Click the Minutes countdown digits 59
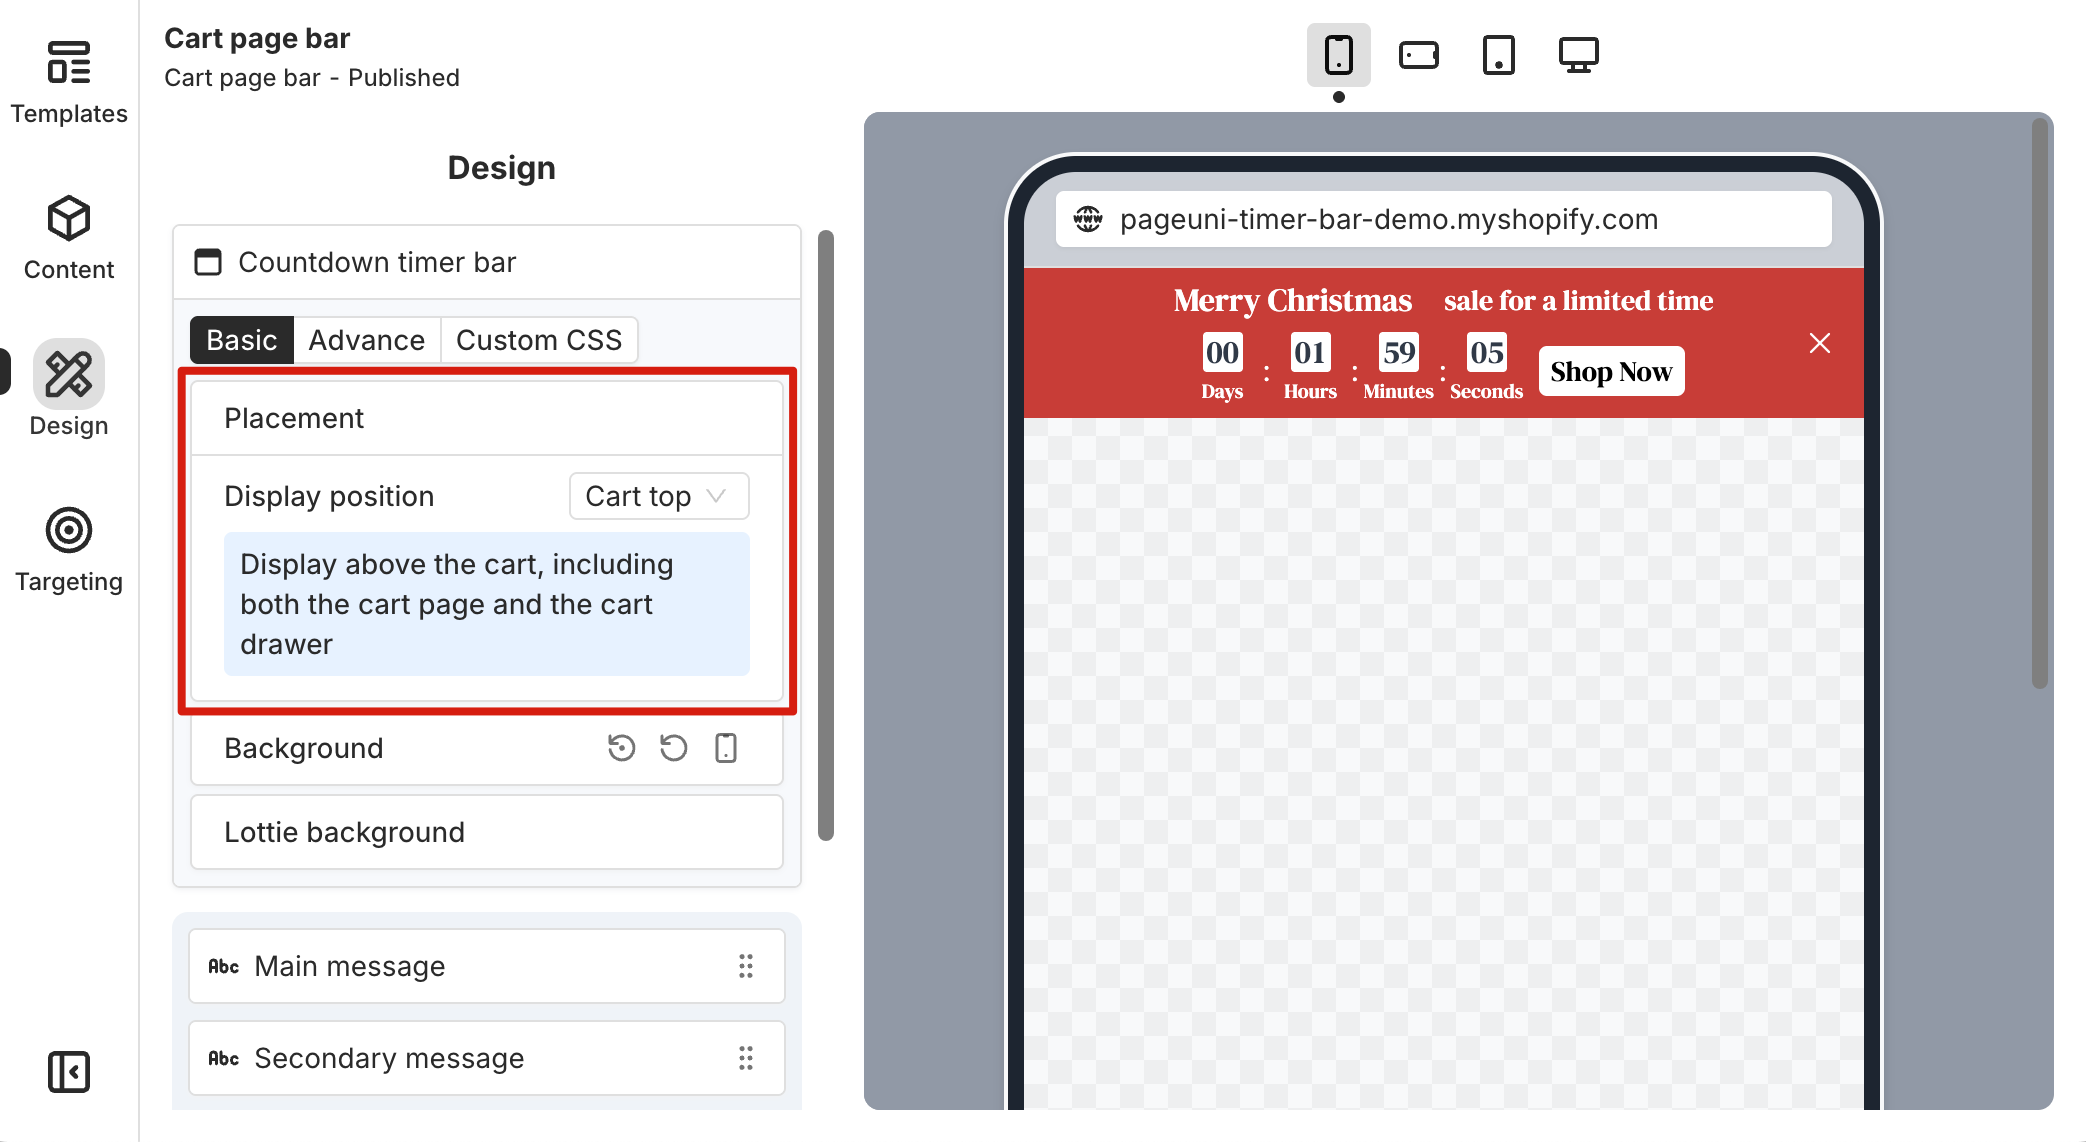This screenshot has width=2086, height=1142. [1399, 352]
